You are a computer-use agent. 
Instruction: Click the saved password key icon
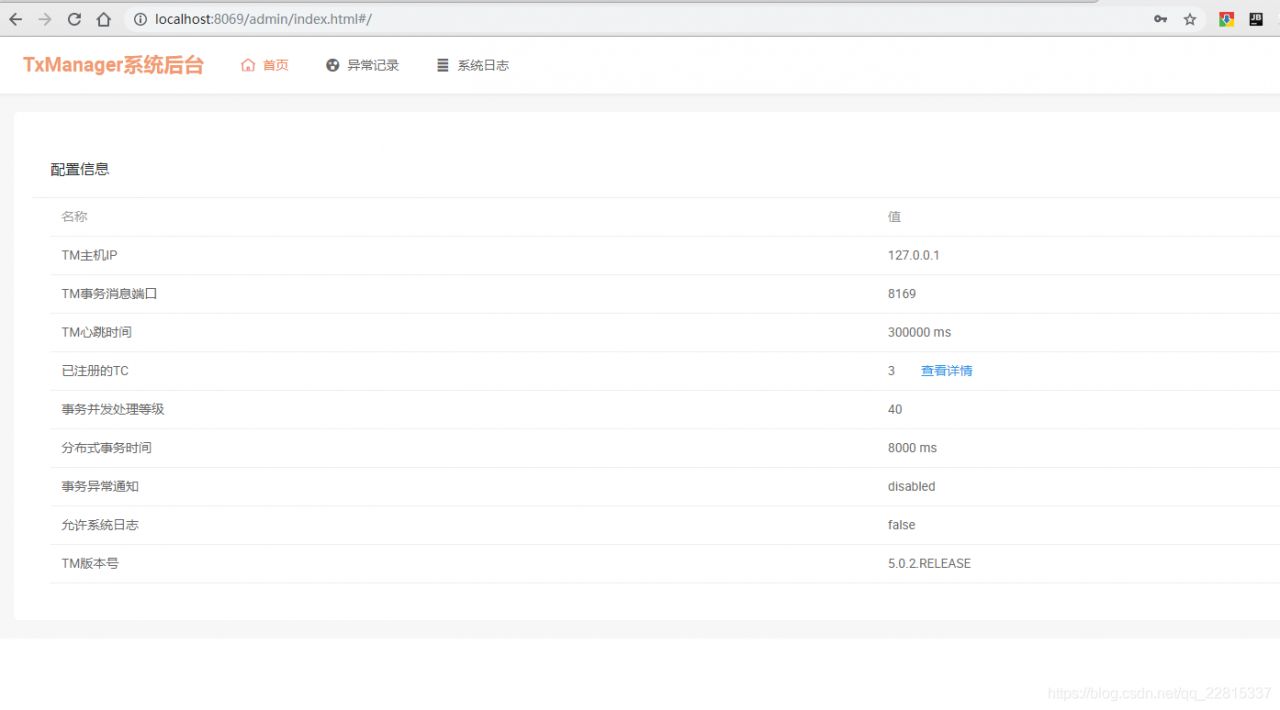[x=1160, y=19]
